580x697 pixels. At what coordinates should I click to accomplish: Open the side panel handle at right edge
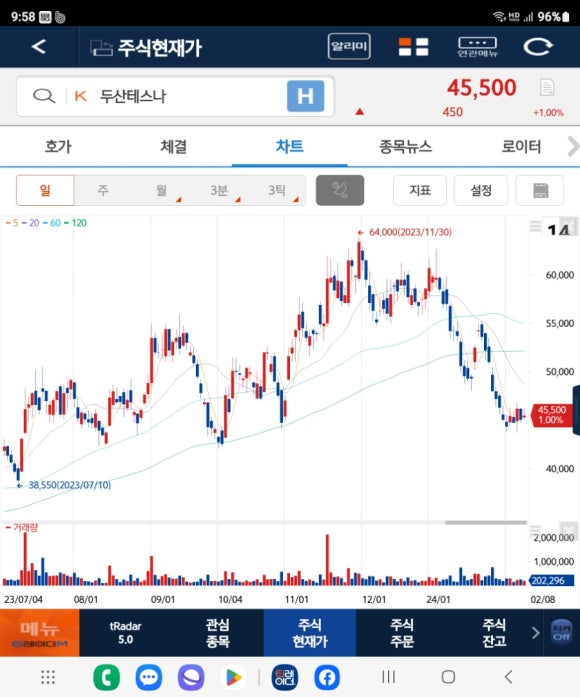tap(576, 409)
